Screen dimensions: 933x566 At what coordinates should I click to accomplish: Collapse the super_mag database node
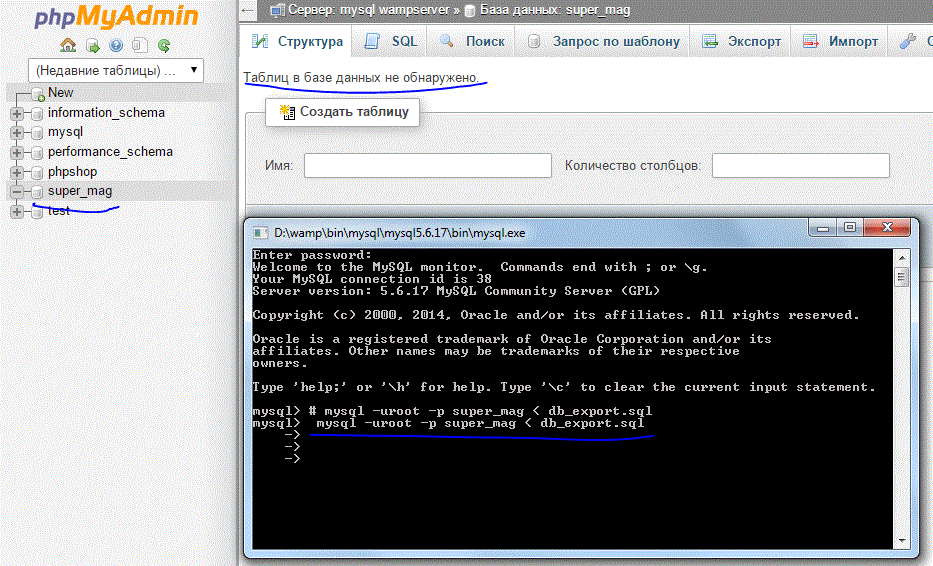coord(16,191)
